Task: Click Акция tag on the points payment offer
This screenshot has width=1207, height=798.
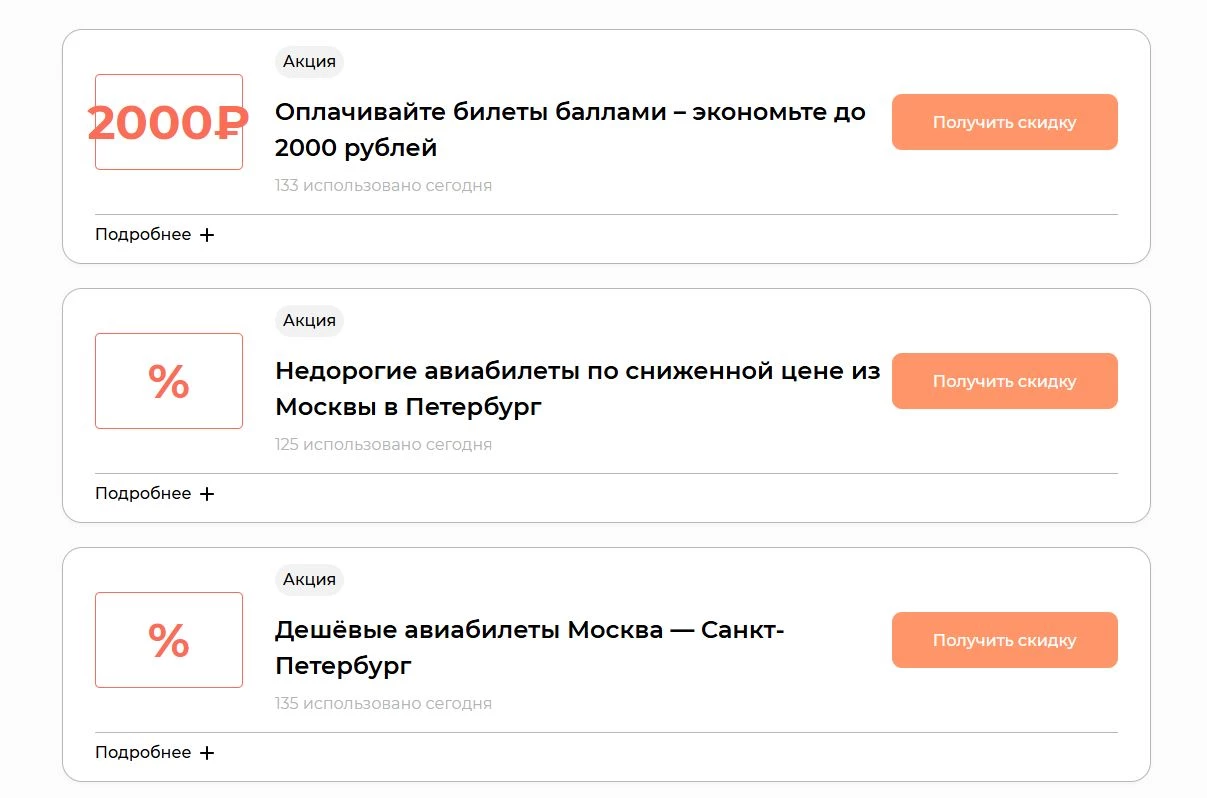Action: 309,62
